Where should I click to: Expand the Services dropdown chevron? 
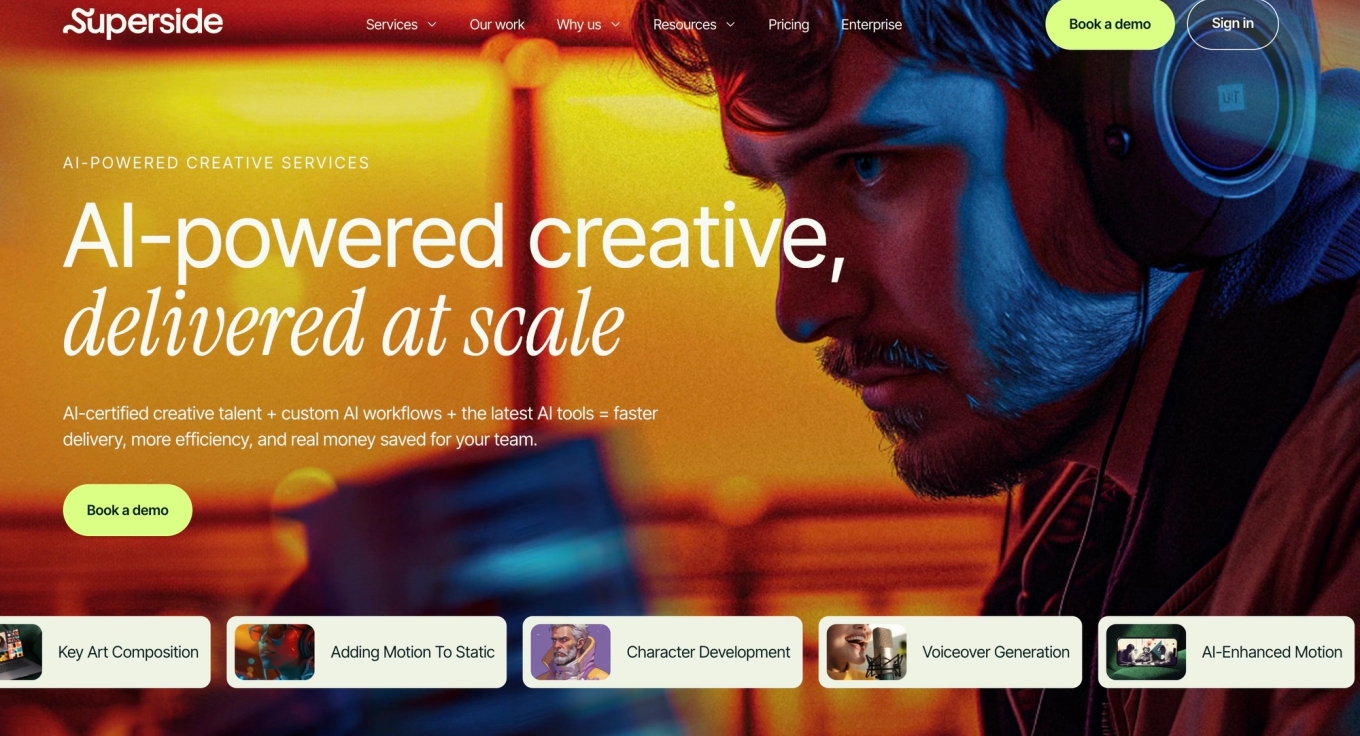tap(432, 25)
